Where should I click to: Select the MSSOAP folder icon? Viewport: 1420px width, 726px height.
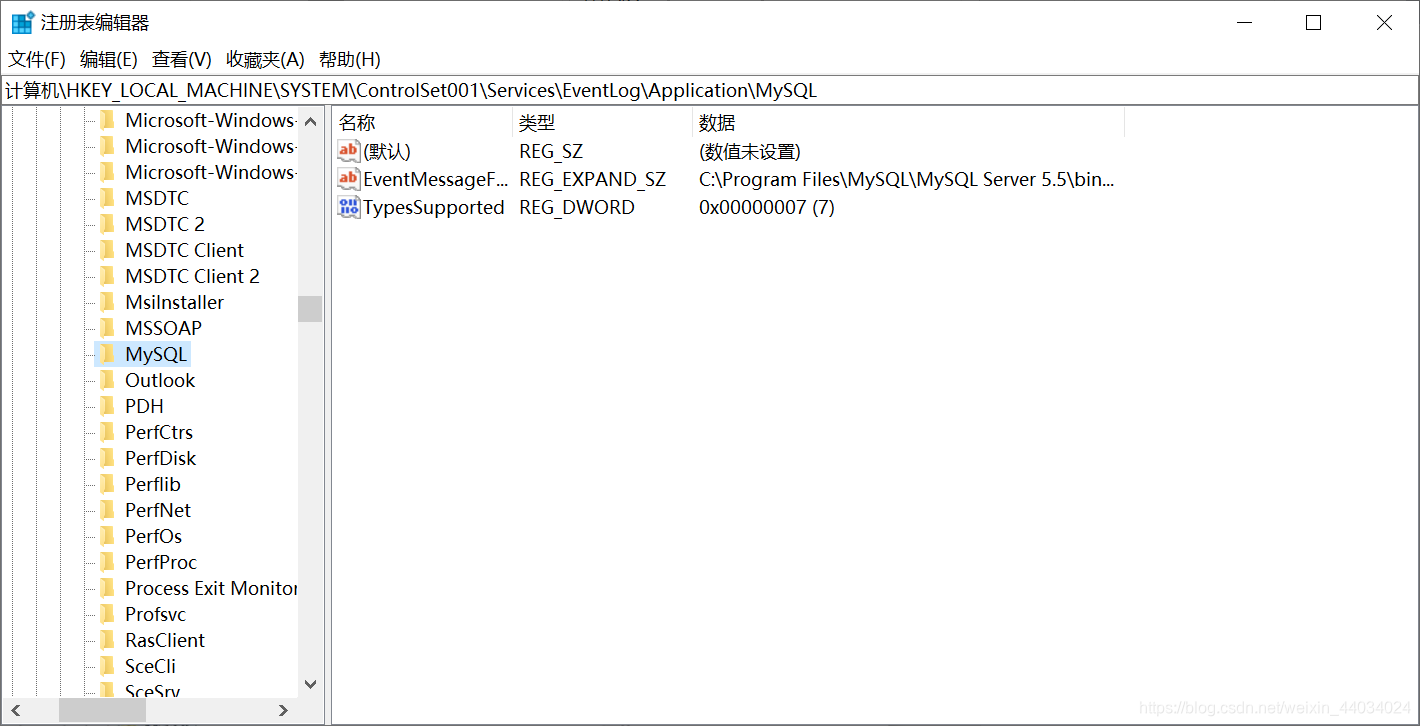[x=107, y=328]
